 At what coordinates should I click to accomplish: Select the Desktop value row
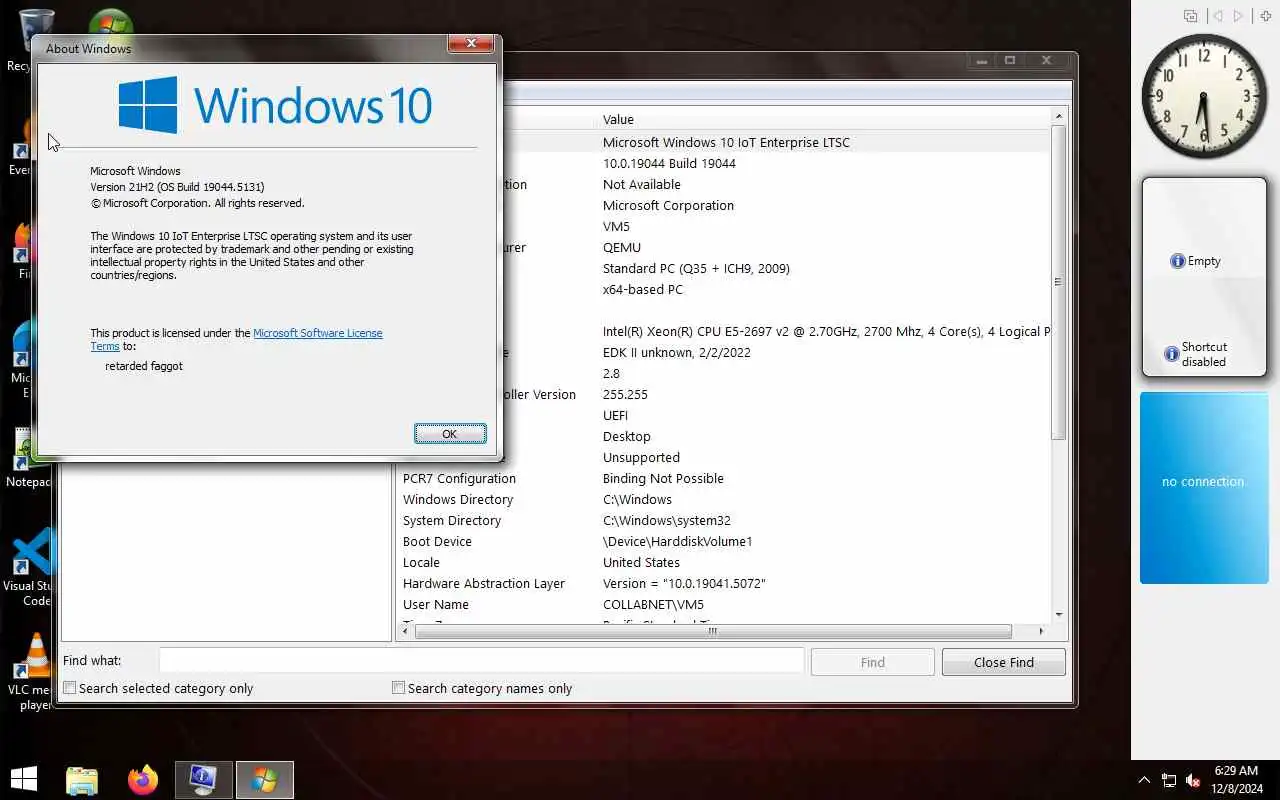point(626,436)
